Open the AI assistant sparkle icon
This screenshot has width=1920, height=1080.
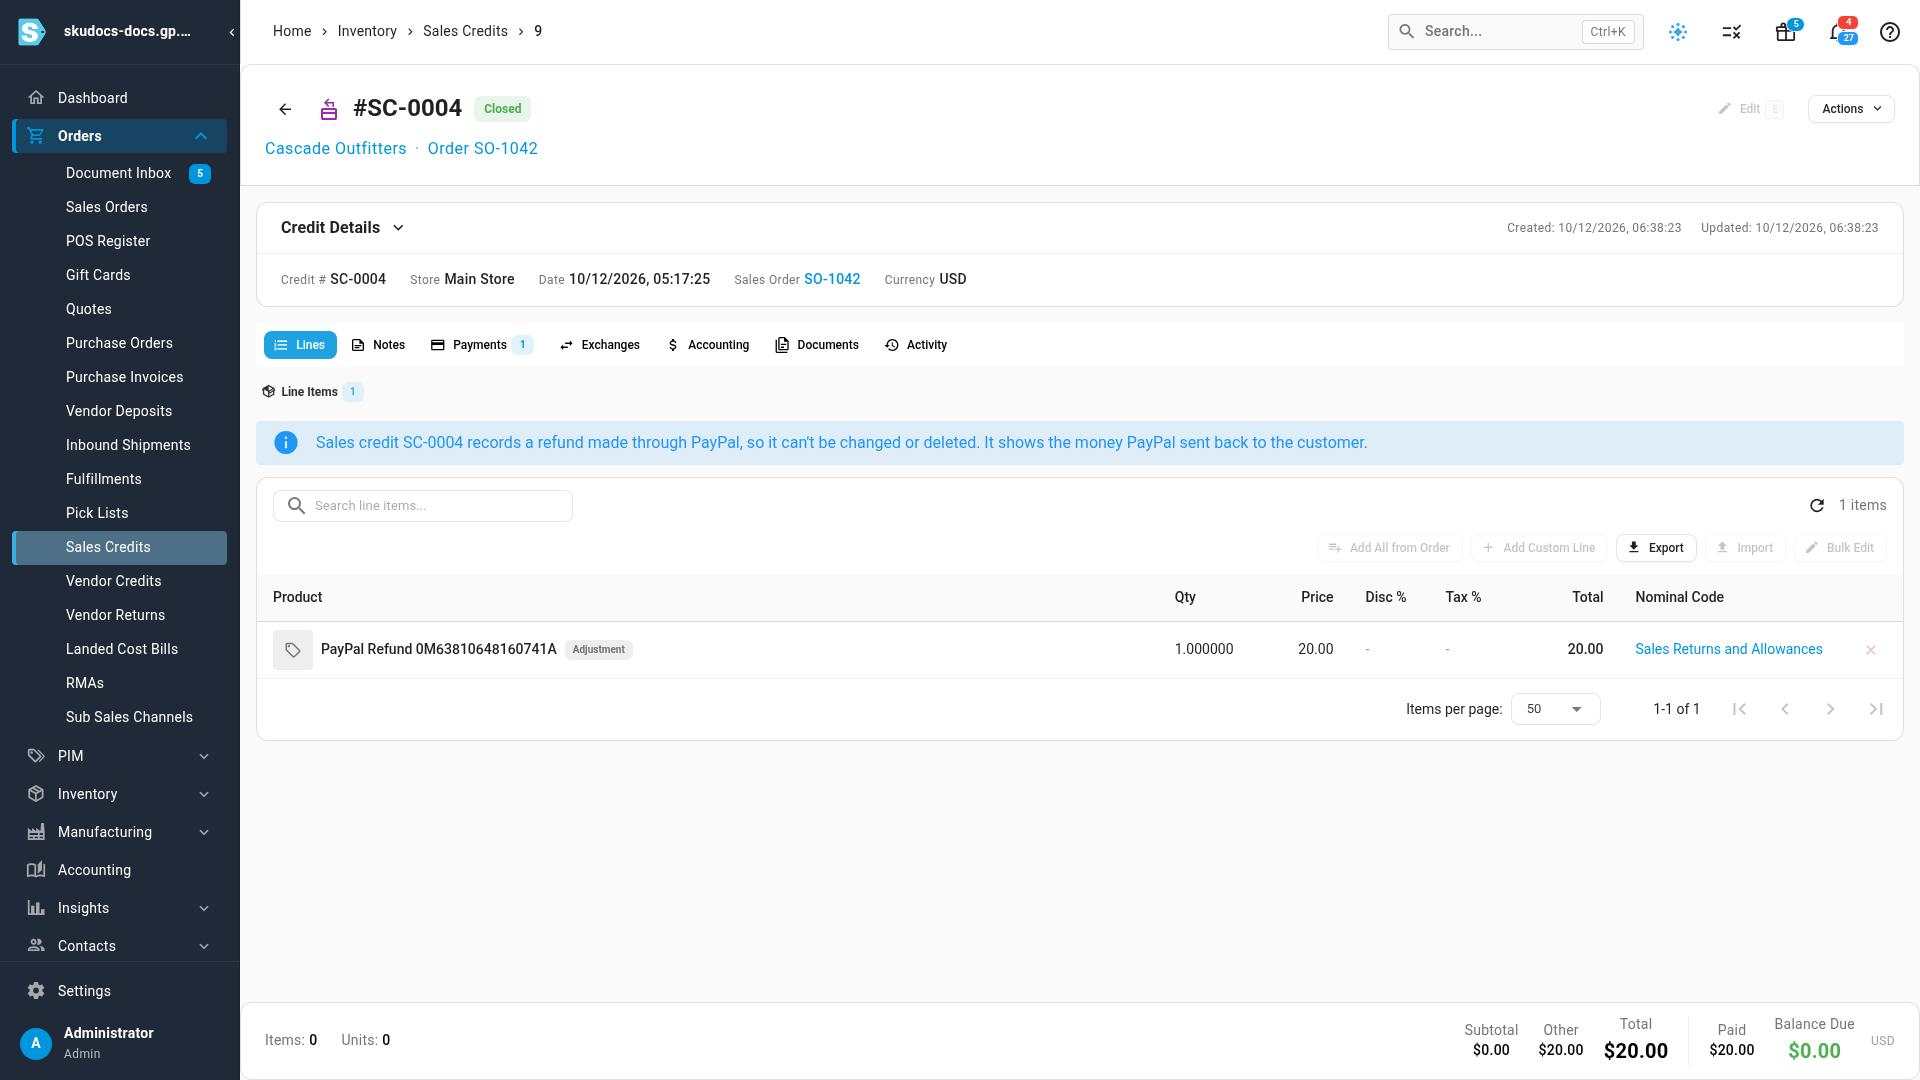[x=1678, y=32]
